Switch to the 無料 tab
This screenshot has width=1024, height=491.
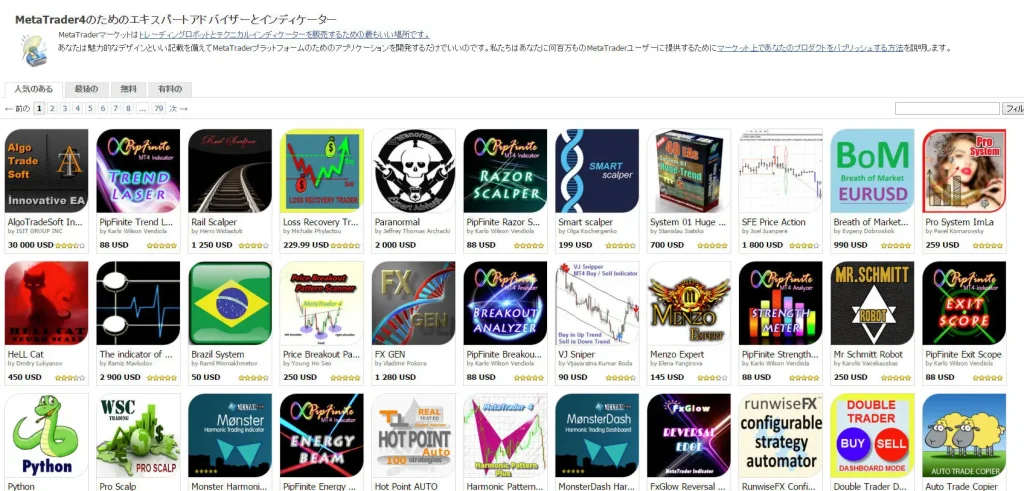point(128,89)
